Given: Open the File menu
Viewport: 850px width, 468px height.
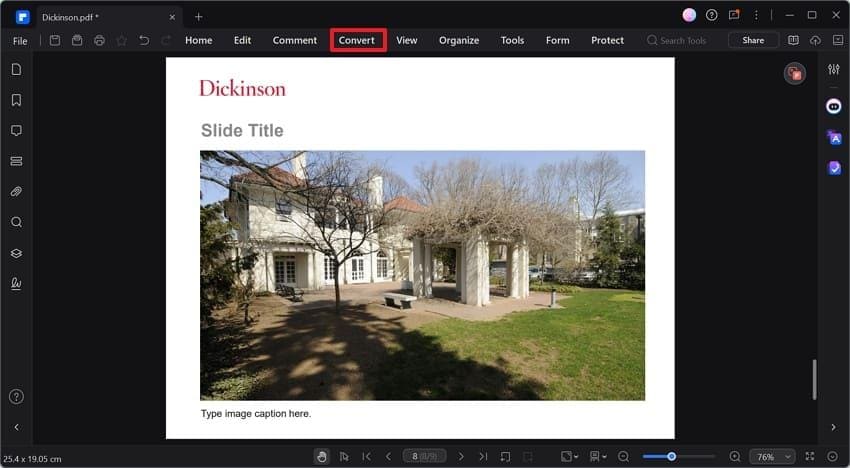Looking at the screenshot, I should 20,41.
